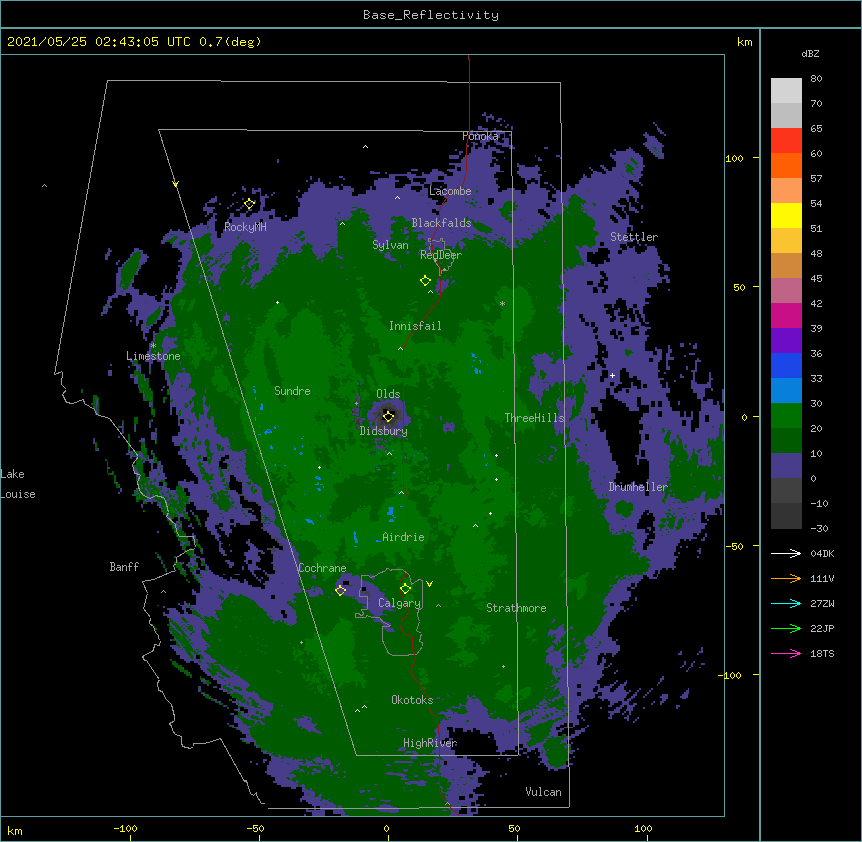Viewport: 862px width, 842px height.
Task: Click the RedDeer city label
Action: pyautogui.click(x=441, y=255)
